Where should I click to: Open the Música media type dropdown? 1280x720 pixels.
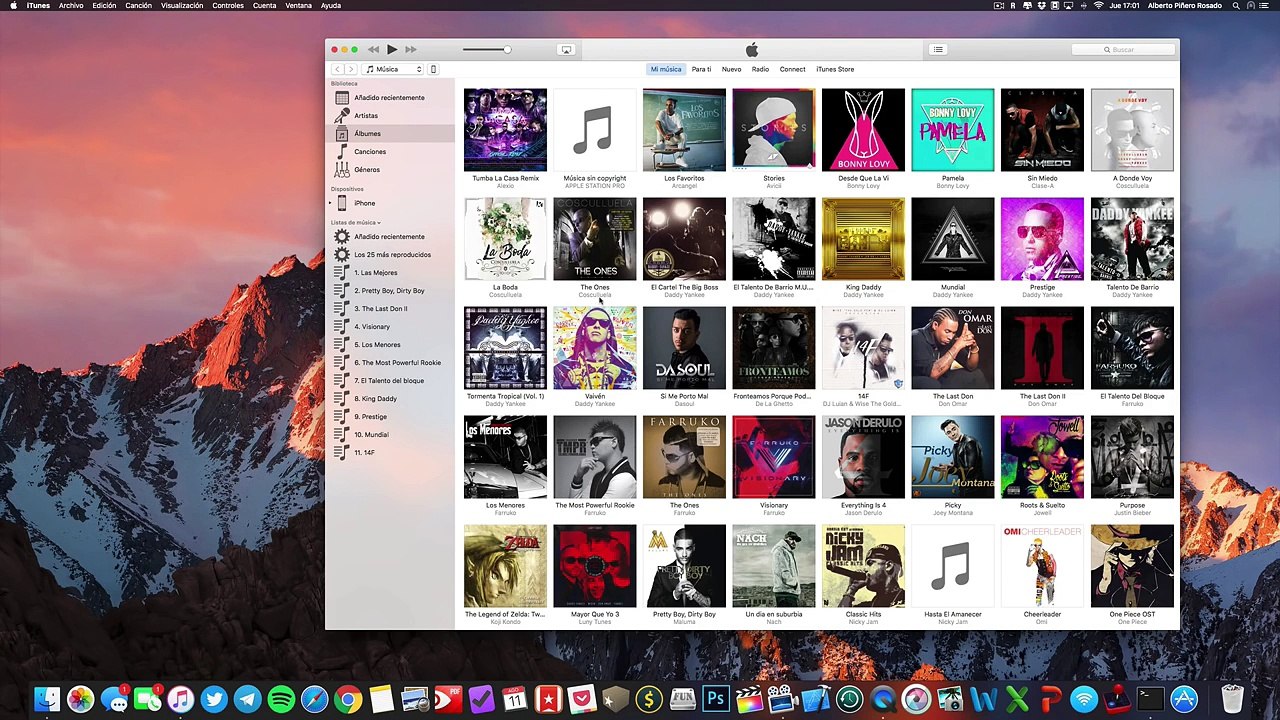click(393, 69)
